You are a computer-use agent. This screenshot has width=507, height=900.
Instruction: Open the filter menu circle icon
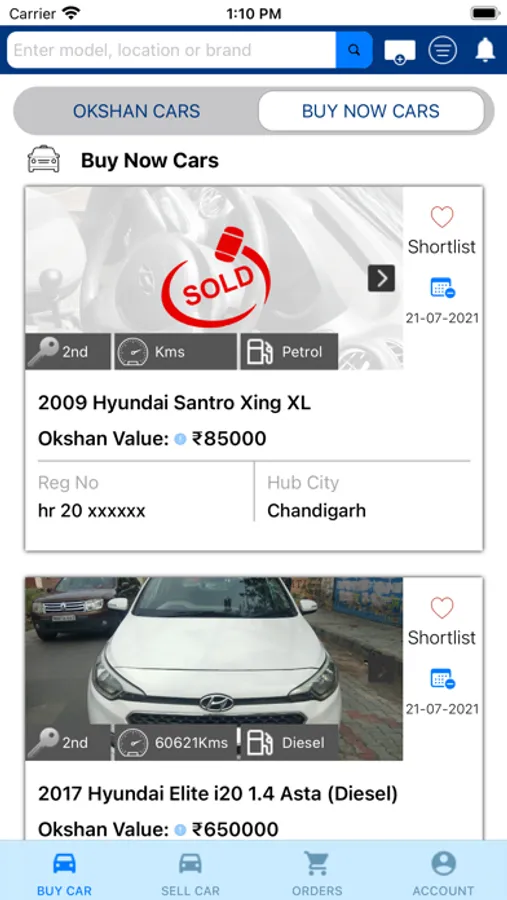443,51
